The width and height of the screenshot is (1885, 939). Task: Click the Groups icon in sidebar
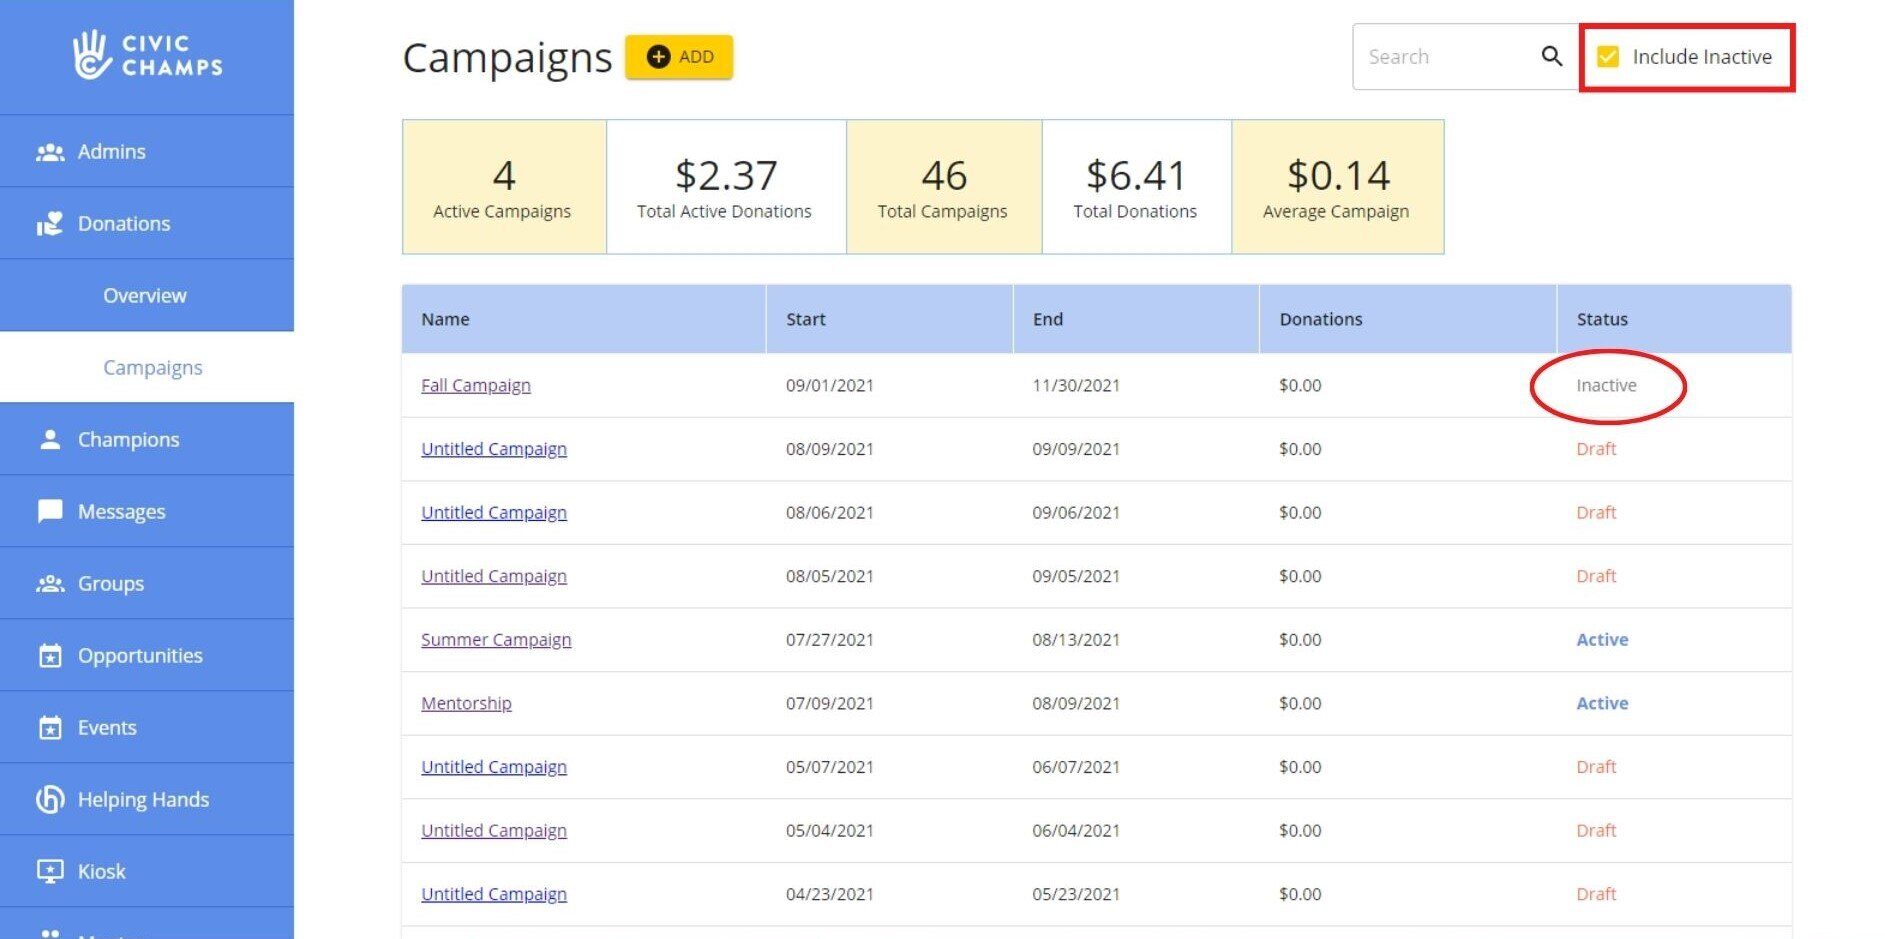click(x=50, y=584)
